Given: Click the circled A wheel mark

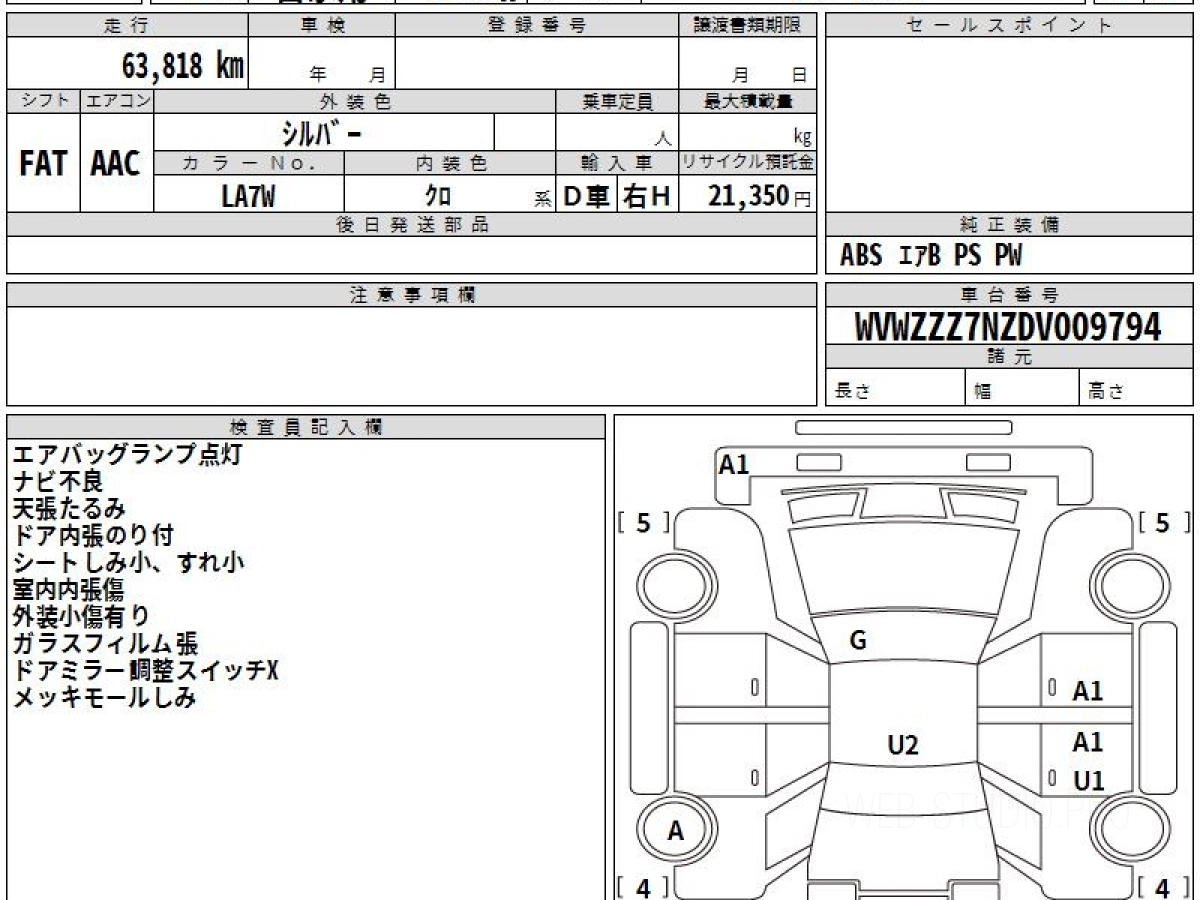Looking at the screenshot, I should pos(676,831).
